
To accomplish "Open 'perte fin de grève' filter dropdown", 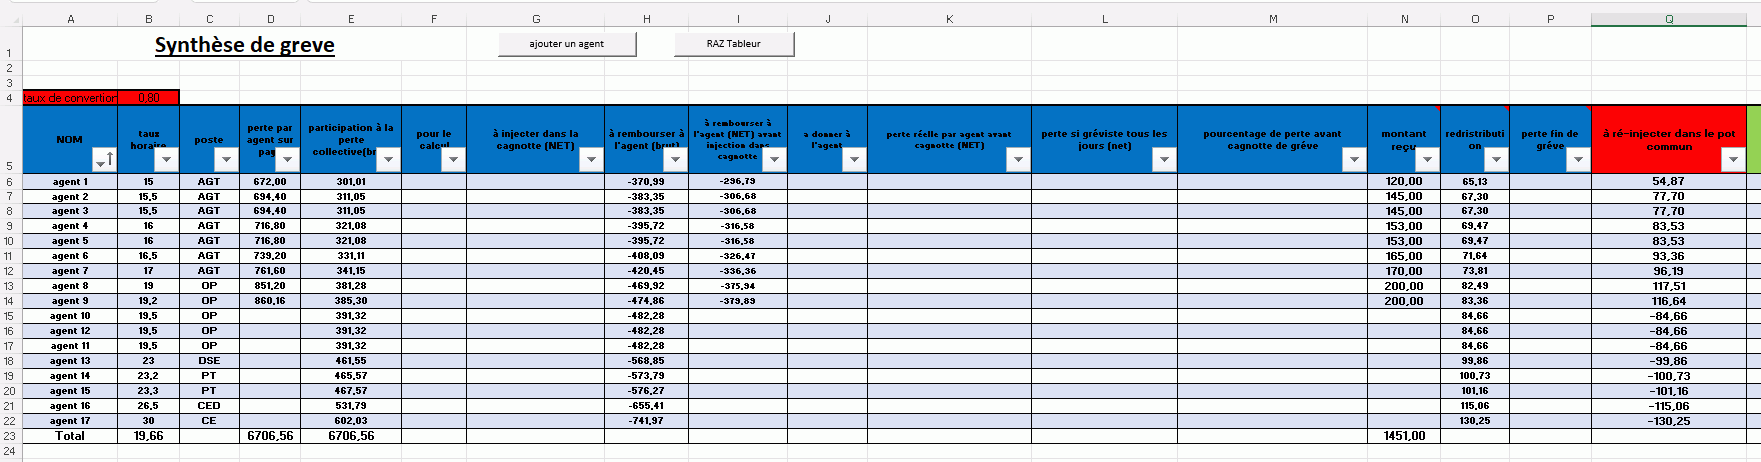I will pyautogui.click(x=1579, y=160).
